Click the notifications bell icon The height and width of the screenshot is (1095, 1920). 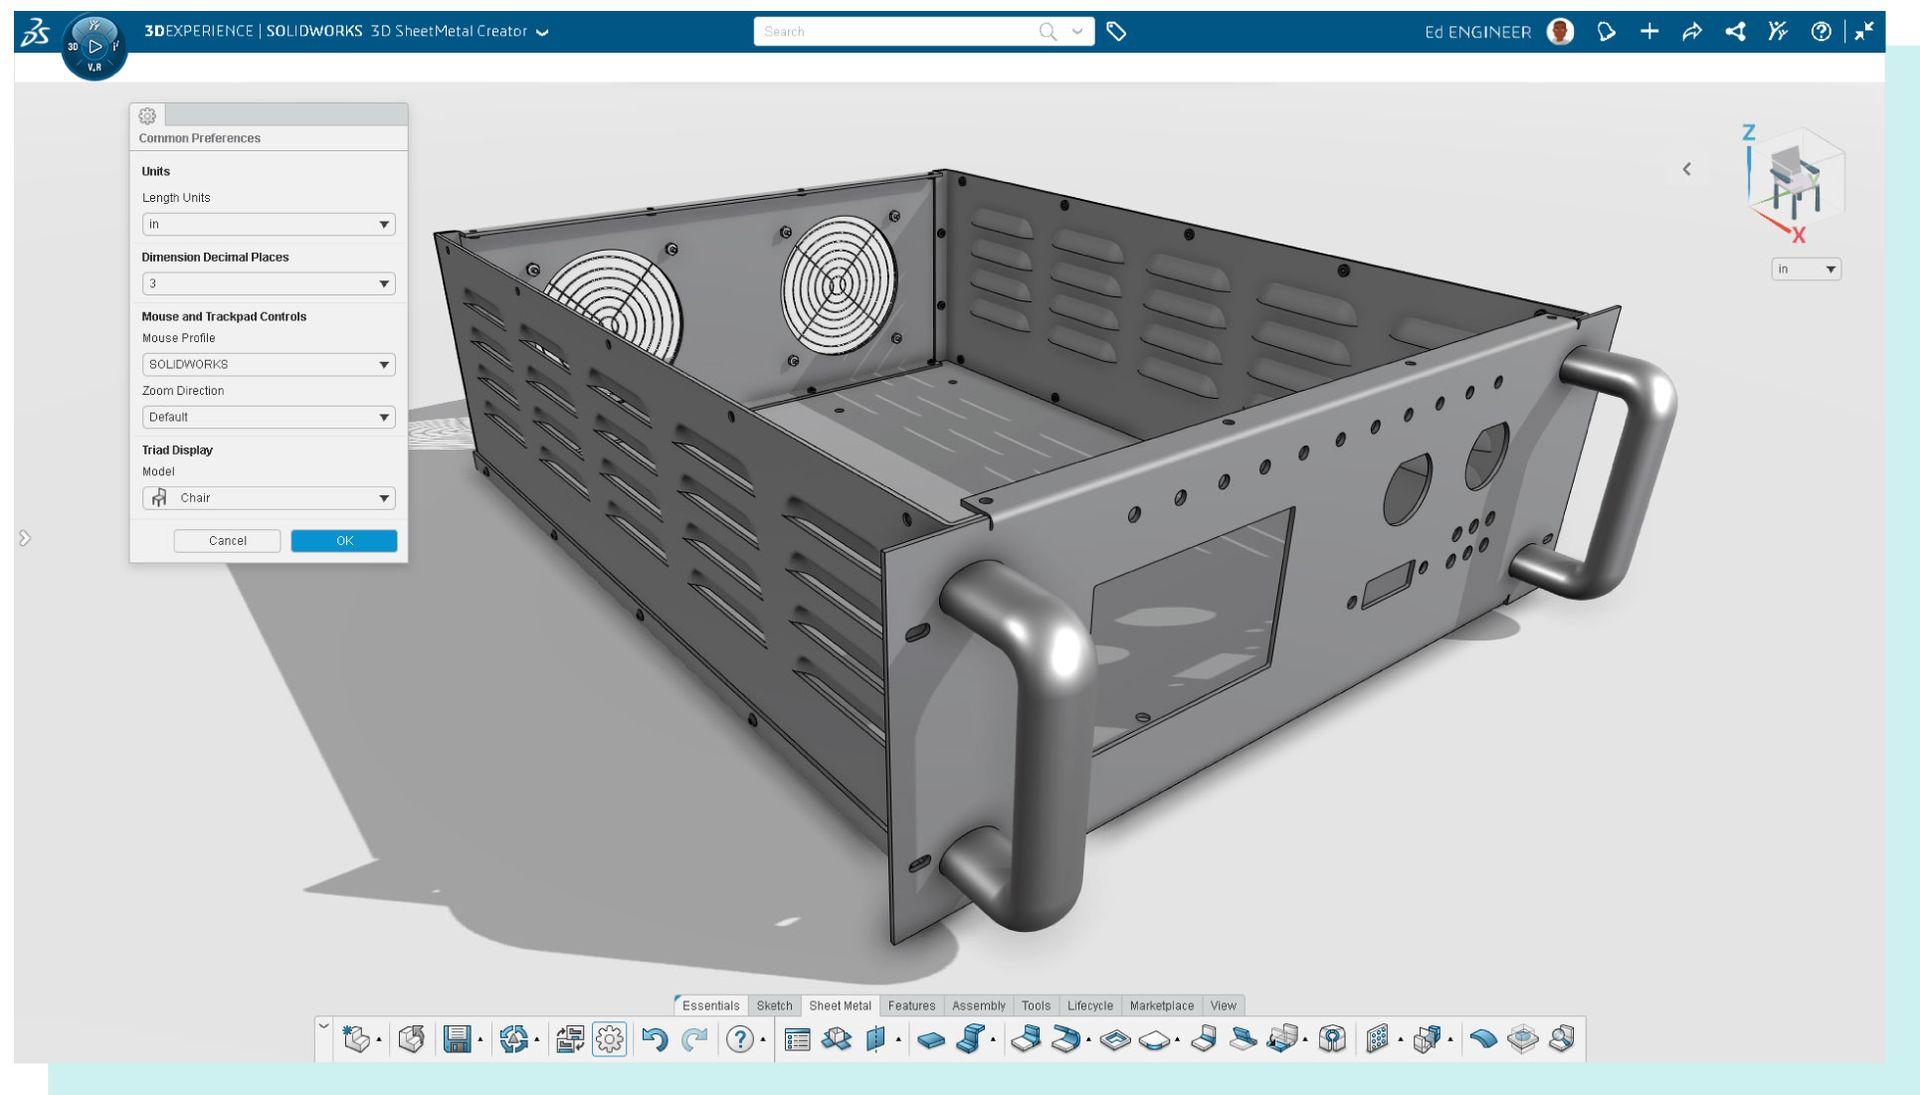point(1606,32)
